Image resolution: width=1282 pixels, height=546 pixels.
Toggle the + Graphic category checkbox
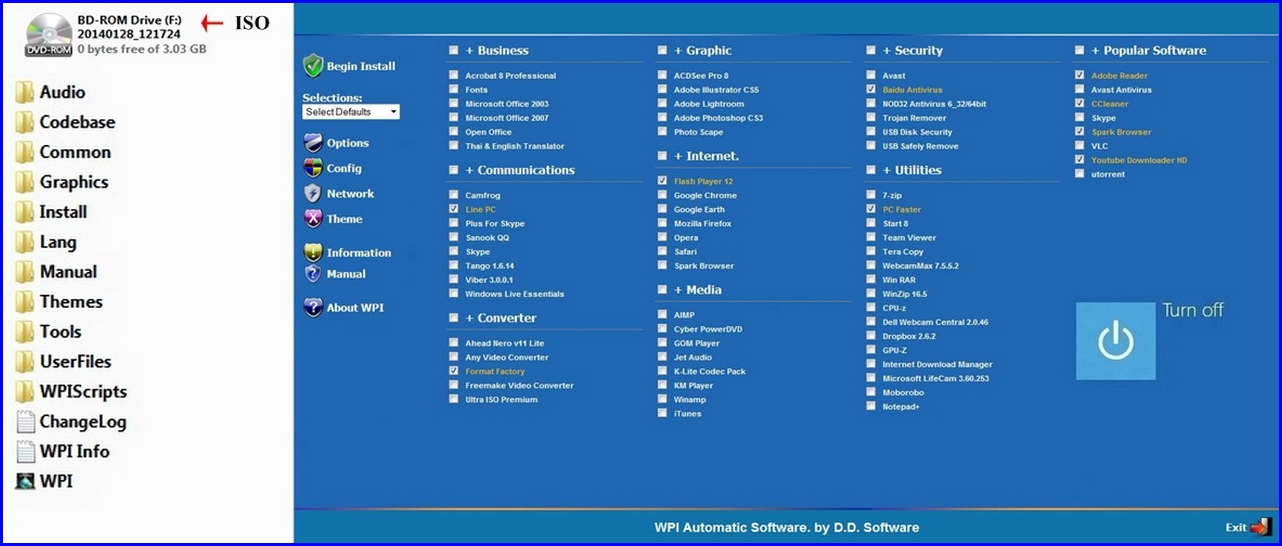point(663,50)
